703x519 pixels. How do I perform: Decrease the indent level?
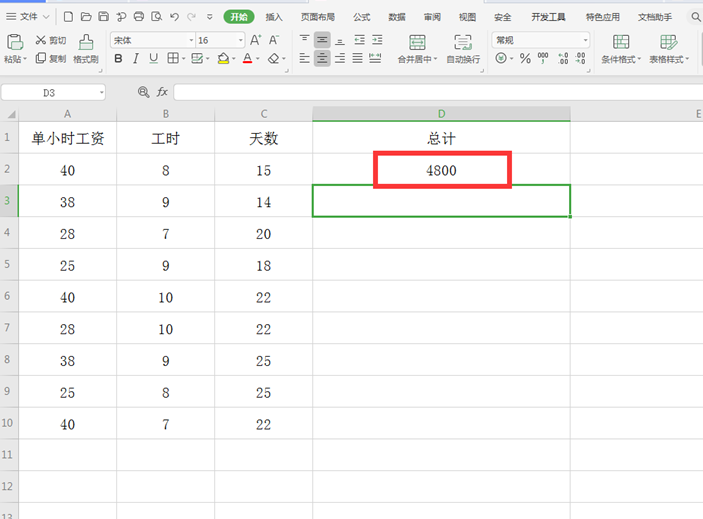(360, 40)
